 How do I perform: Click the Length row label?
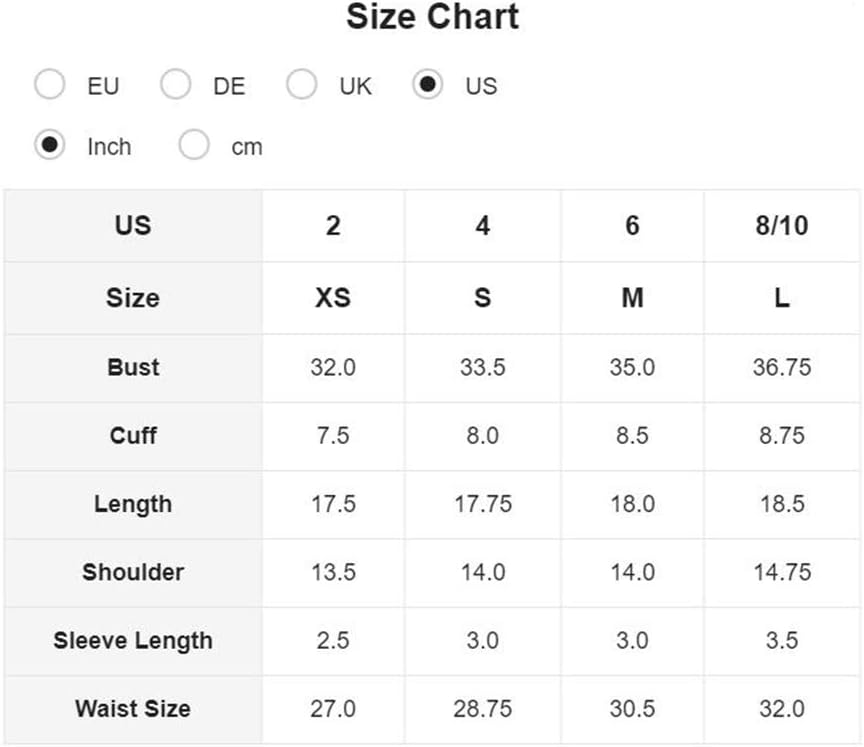click(133, 504)
